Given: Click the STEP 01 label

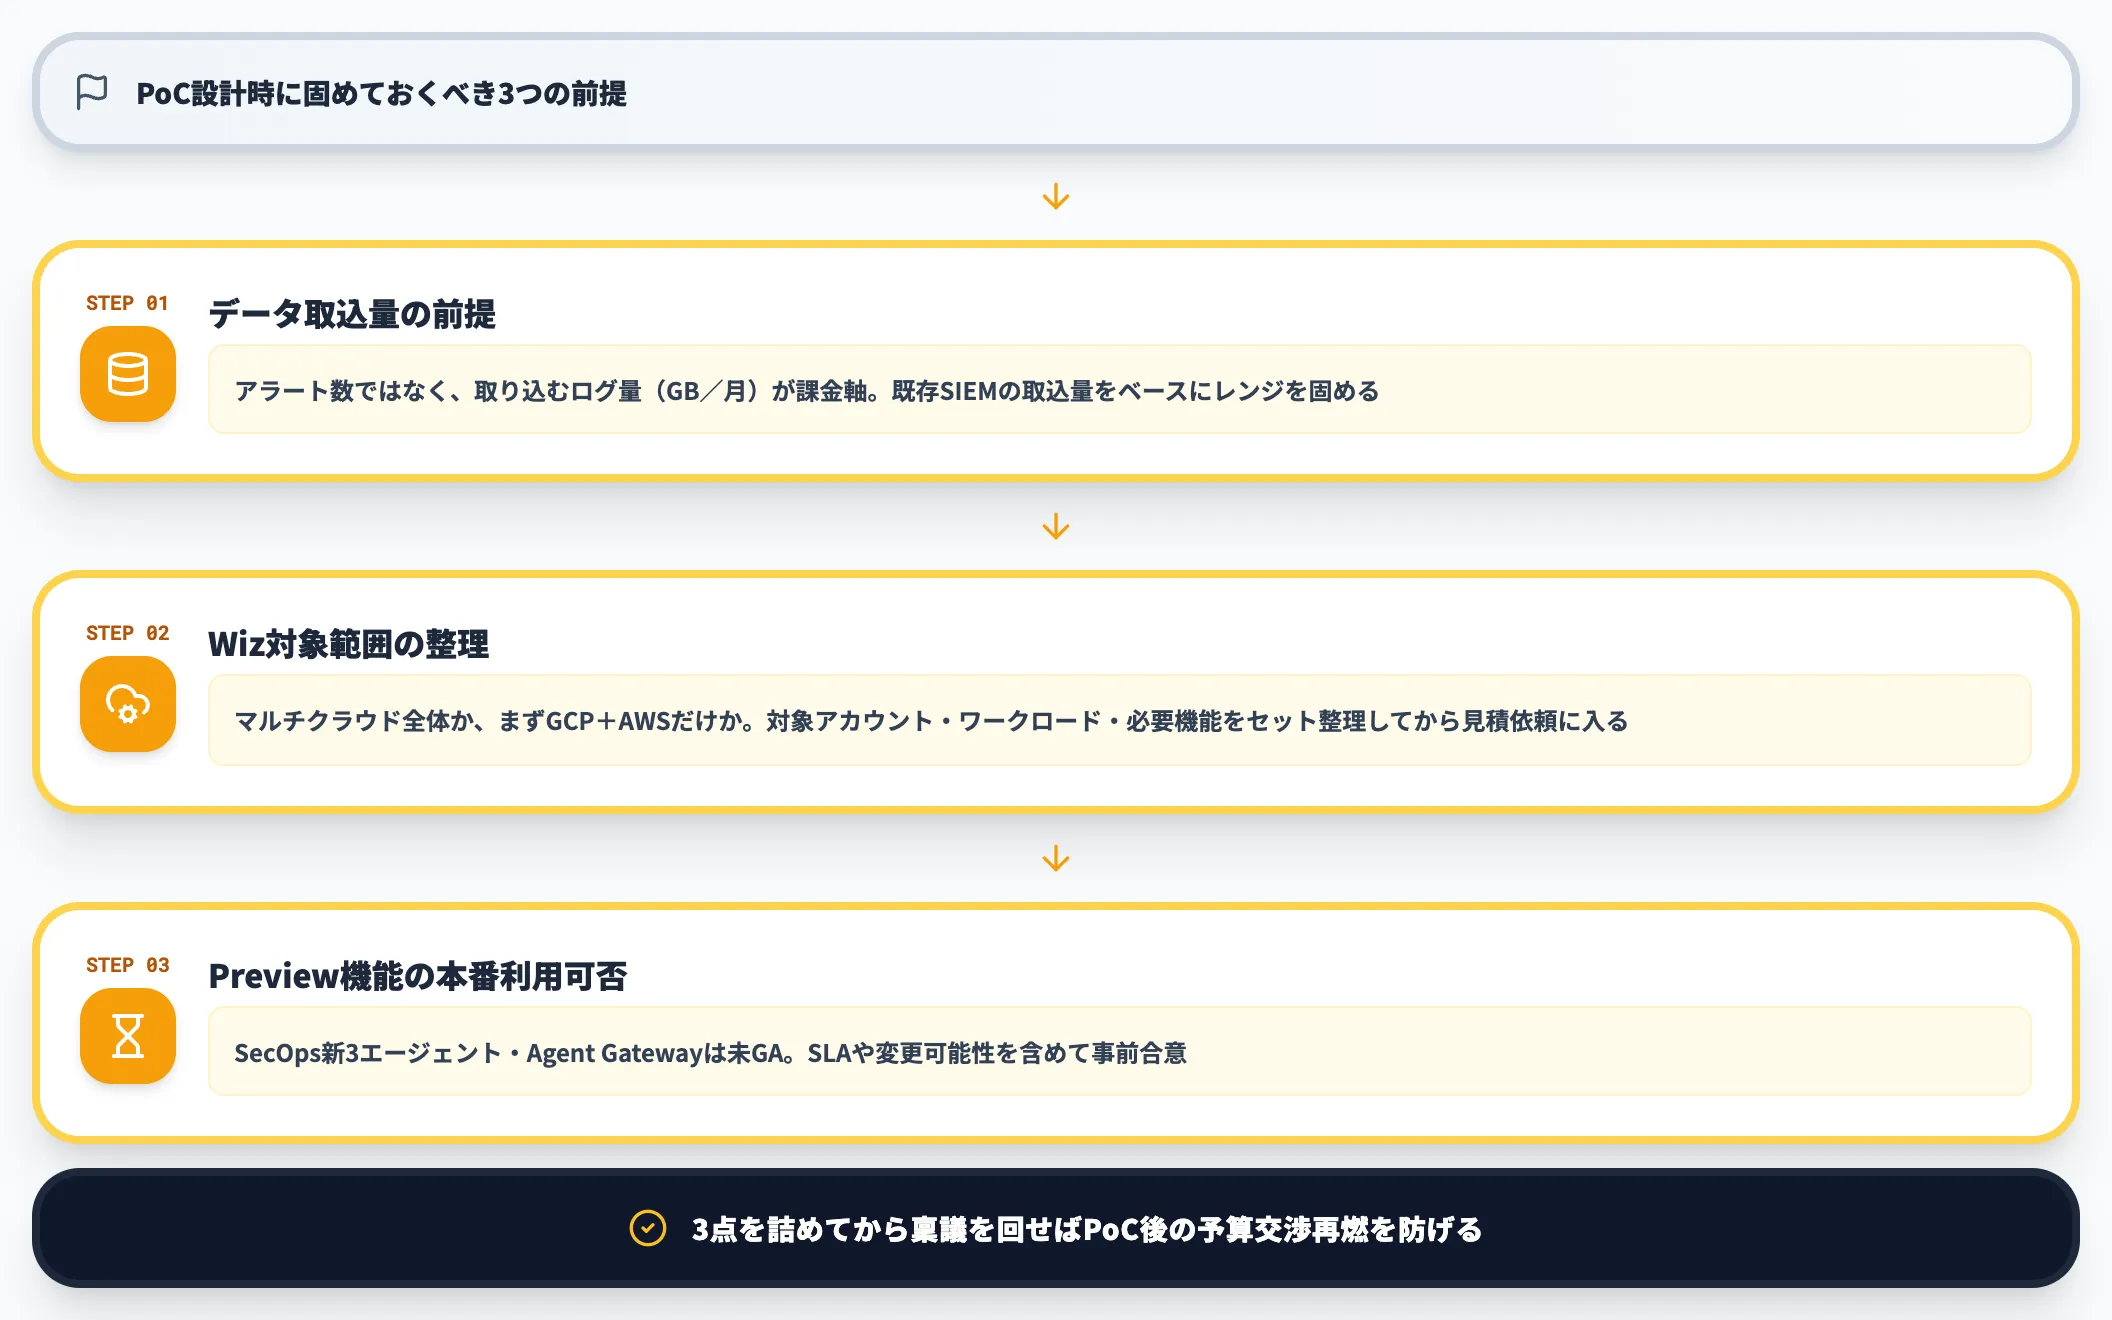Looking at the screenshot, I should pos(127,303).
